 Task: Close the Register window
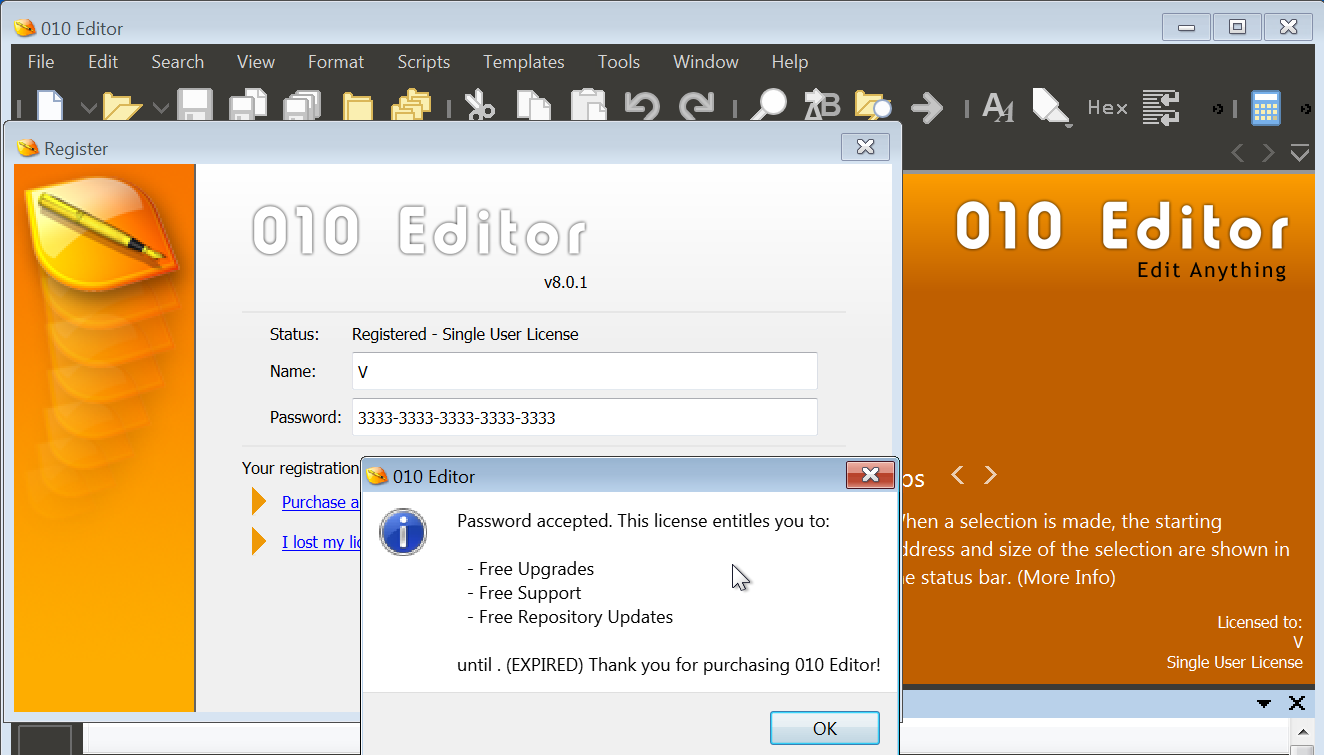coord(866,147)
